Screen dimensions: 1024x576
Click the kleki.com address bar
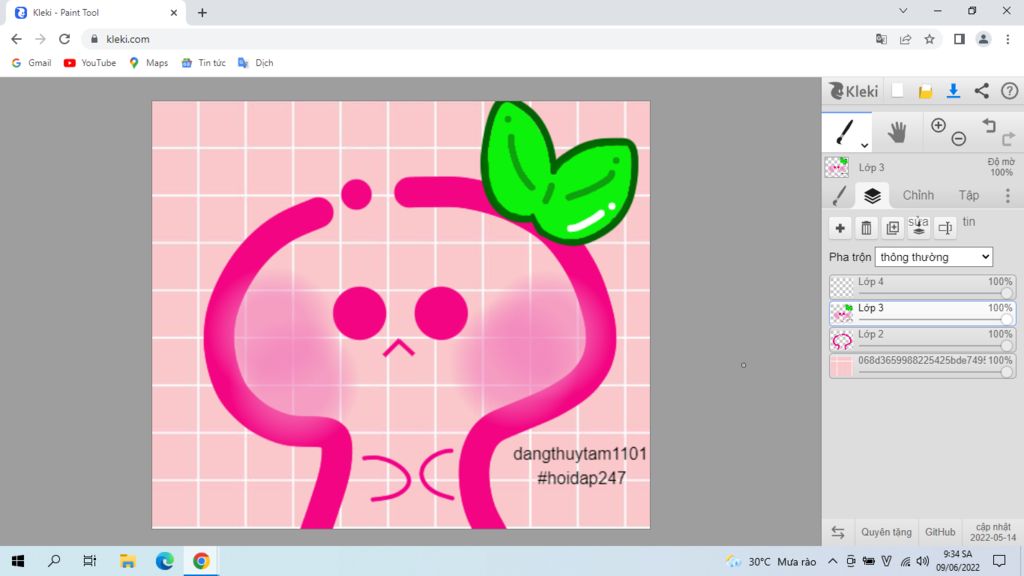tap(480, 39)
